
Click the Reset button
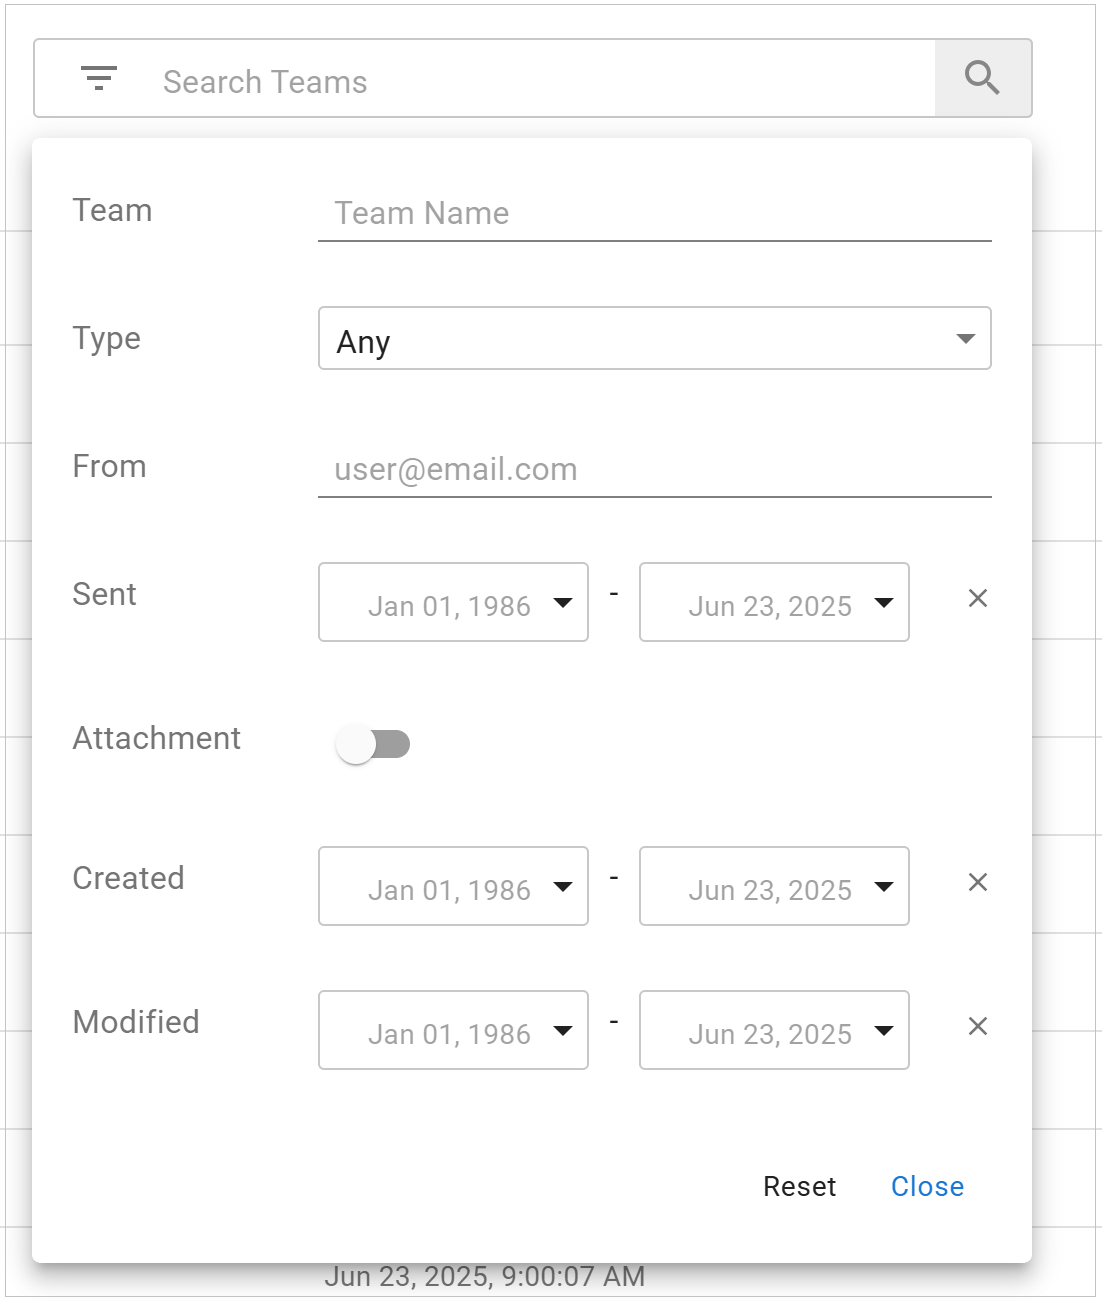pos(799,1186)
